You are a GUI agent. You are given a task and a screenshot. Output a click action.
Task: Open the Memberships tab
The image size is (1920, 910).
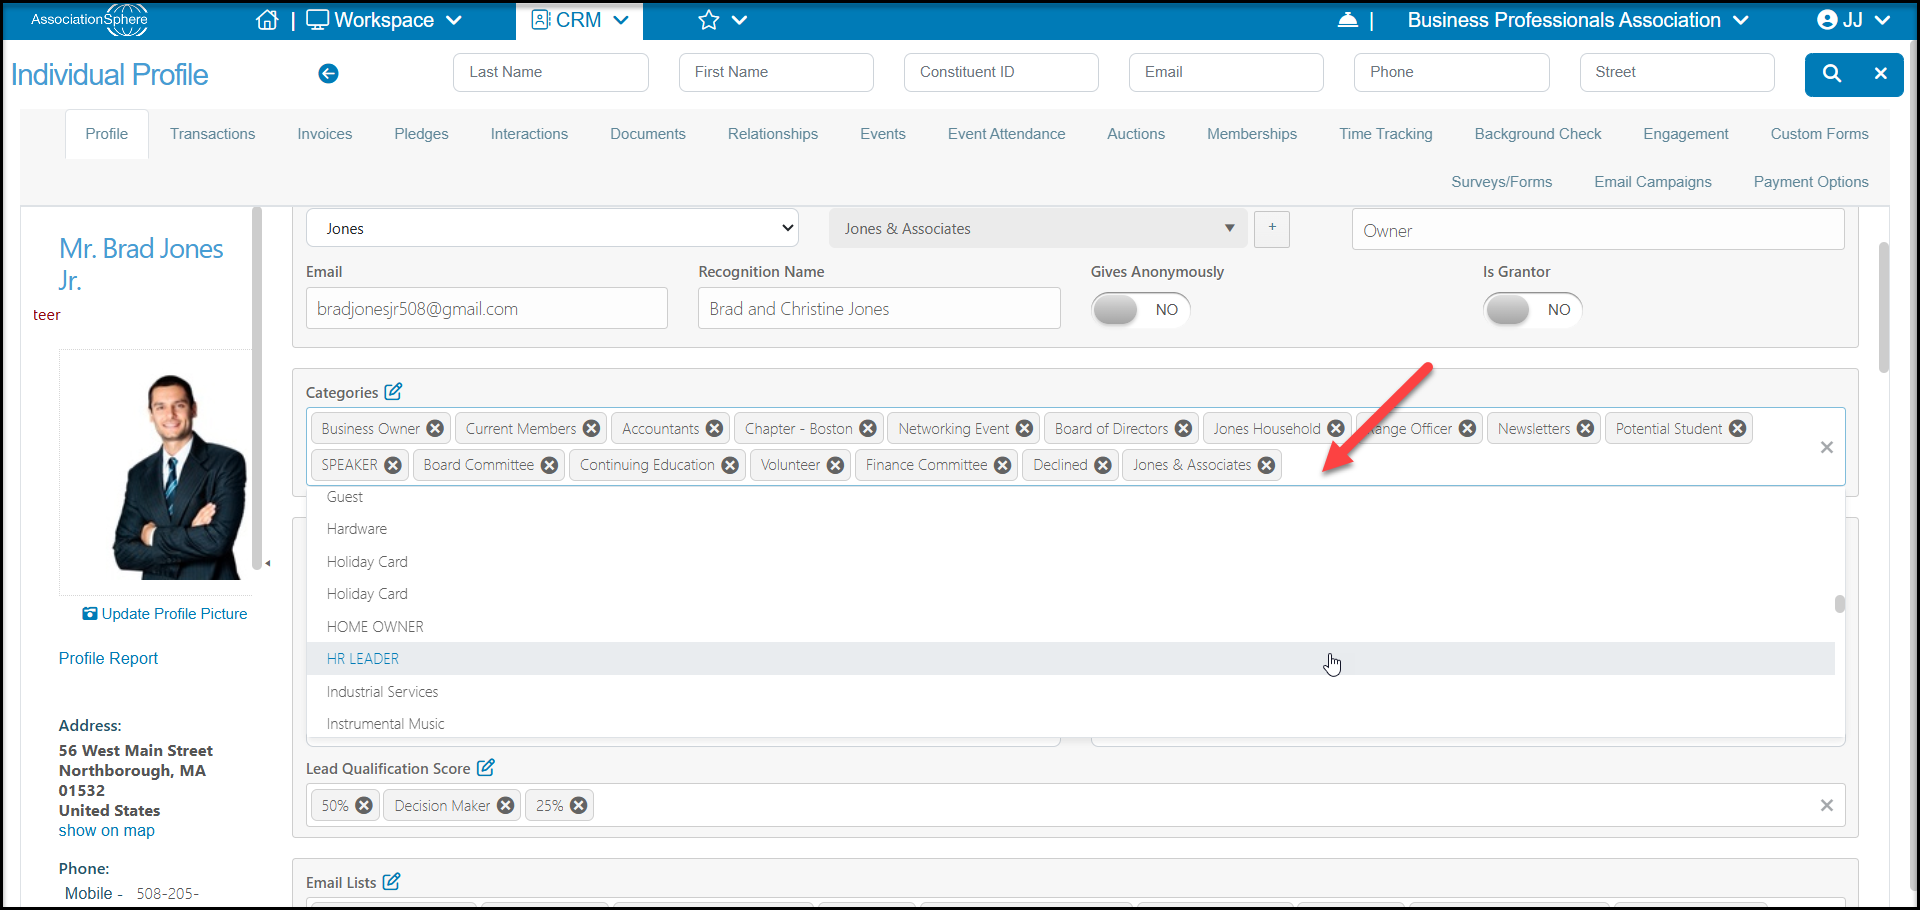(x=1252, y=134)
